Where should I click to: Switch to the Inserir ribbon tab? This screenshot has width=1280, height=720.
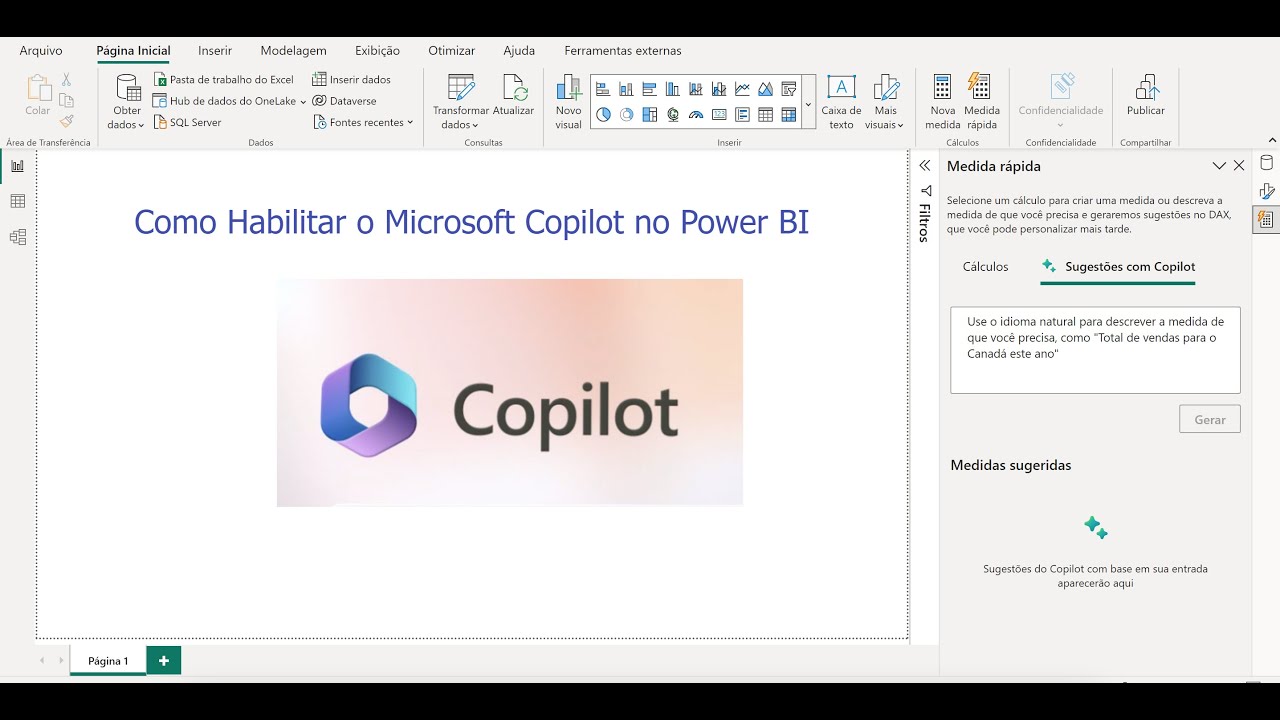(x=215, y=50)
